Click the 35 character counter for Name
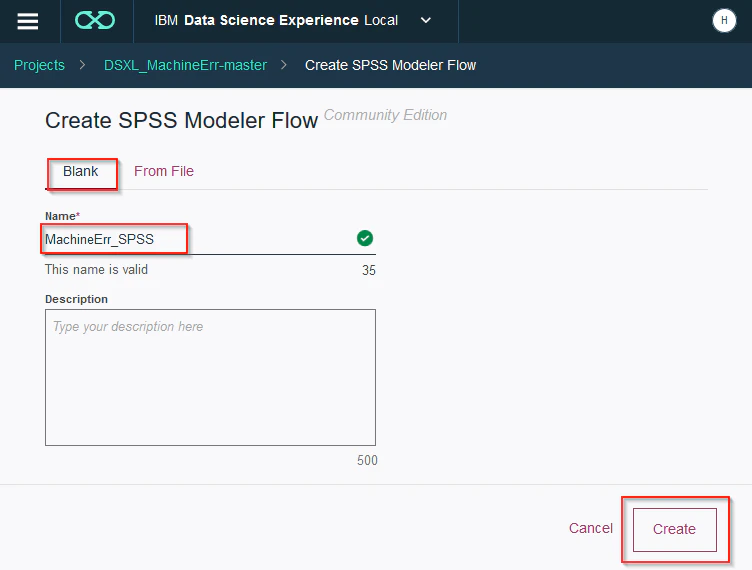Viewport: 752px width, 570px height. point(368,270)
